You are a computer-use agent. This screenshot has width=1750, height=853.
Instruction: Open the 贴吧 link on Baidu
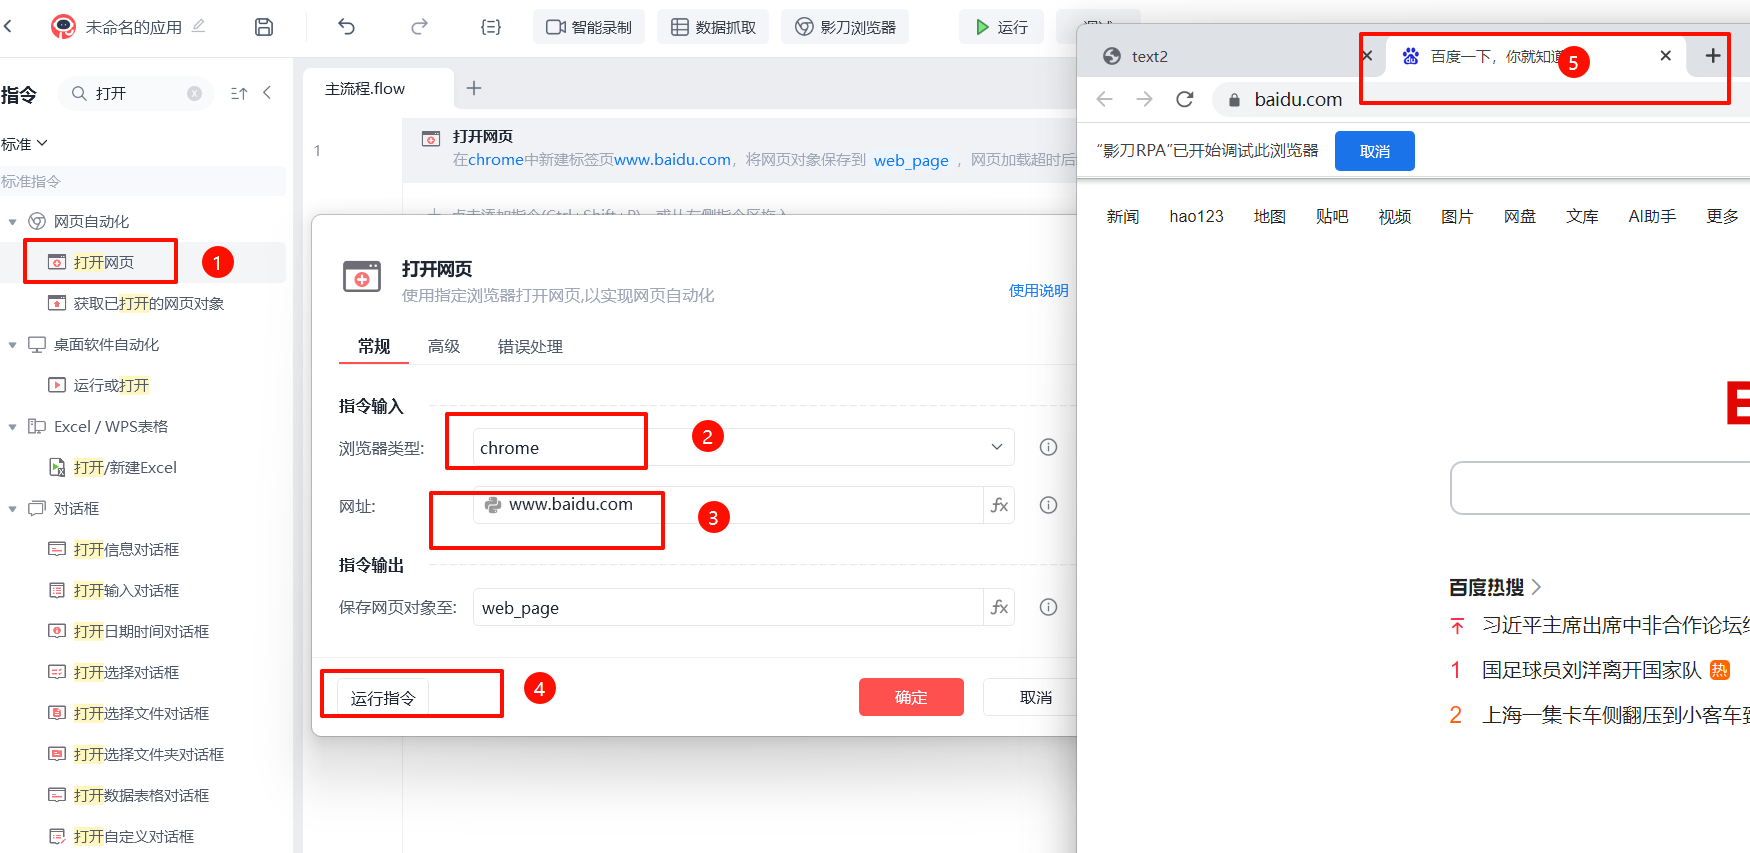[1332, 216]
